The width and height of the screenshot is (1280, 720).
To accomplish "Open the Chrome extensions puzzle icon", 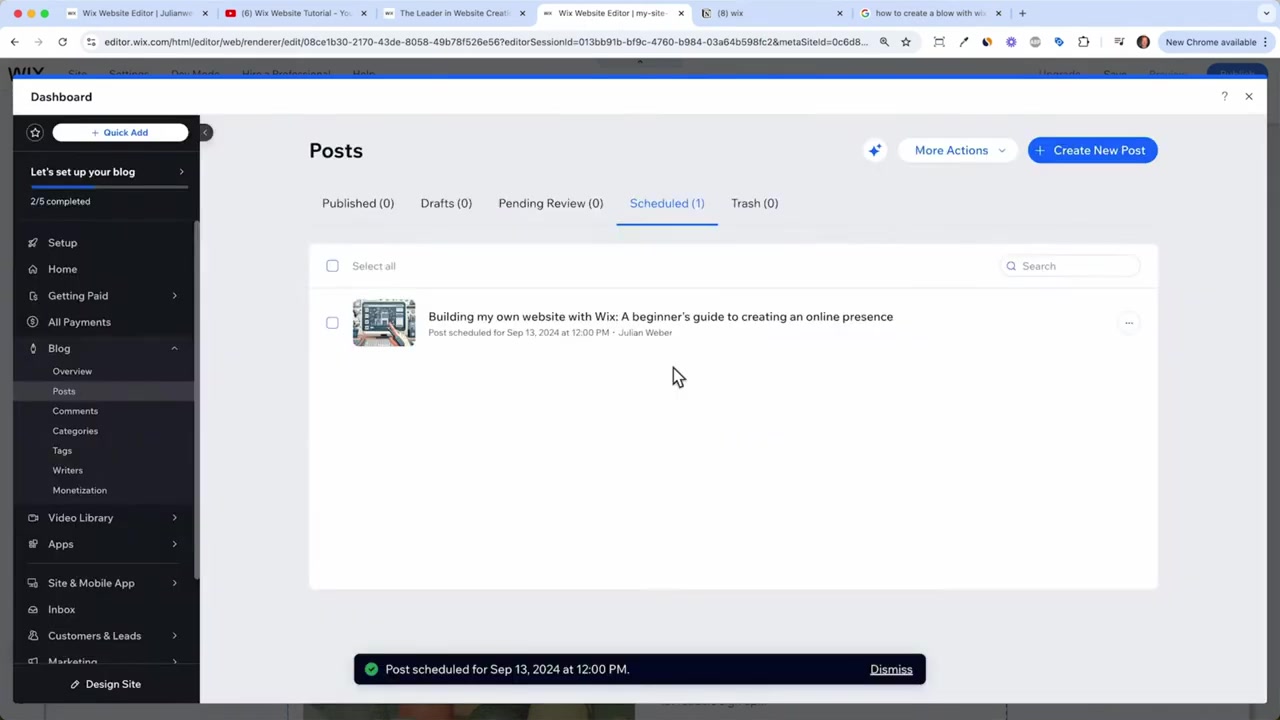I will [1083, 42].
